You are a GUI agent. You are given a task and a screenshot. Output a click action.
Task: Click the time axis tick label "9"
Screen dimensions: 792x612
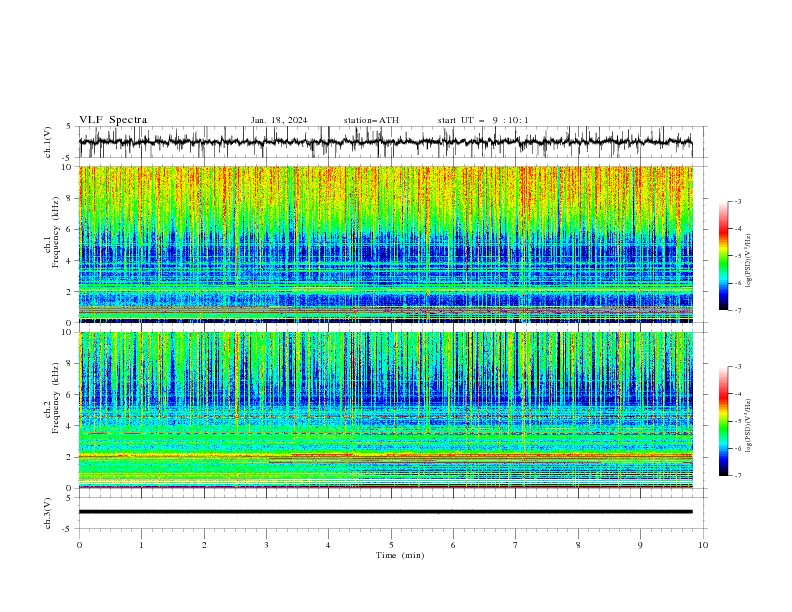[x=640, y=545]
